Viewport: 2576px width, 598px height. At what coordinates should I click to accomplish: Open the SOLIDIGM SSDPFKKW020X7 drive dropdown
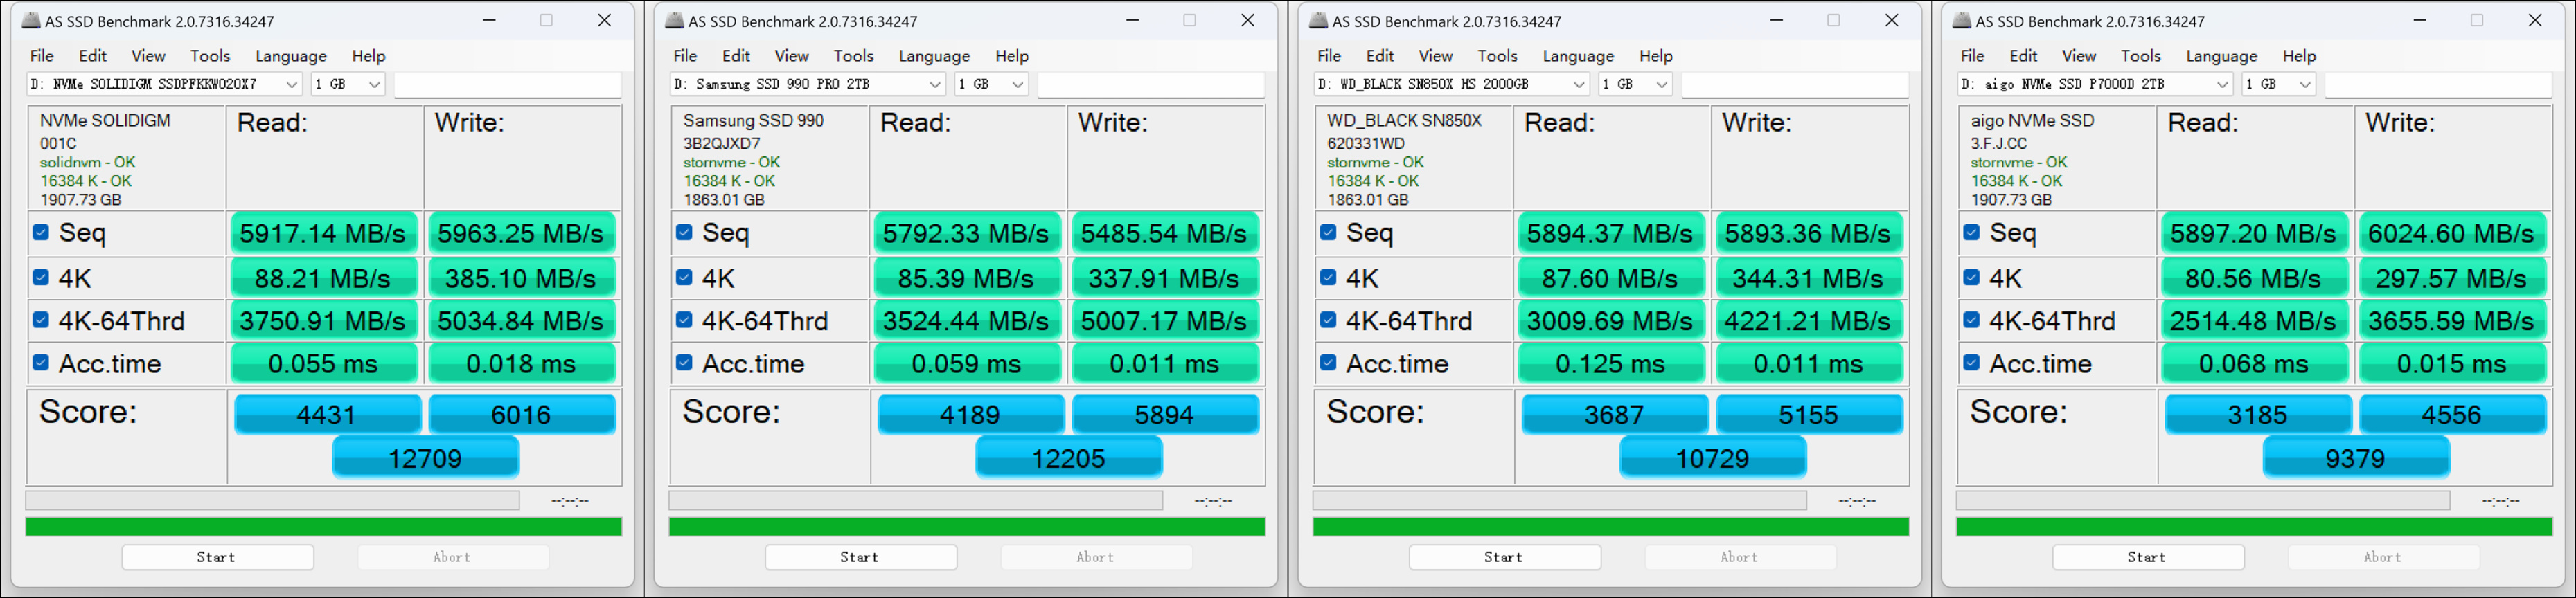(x=164, y=84)
